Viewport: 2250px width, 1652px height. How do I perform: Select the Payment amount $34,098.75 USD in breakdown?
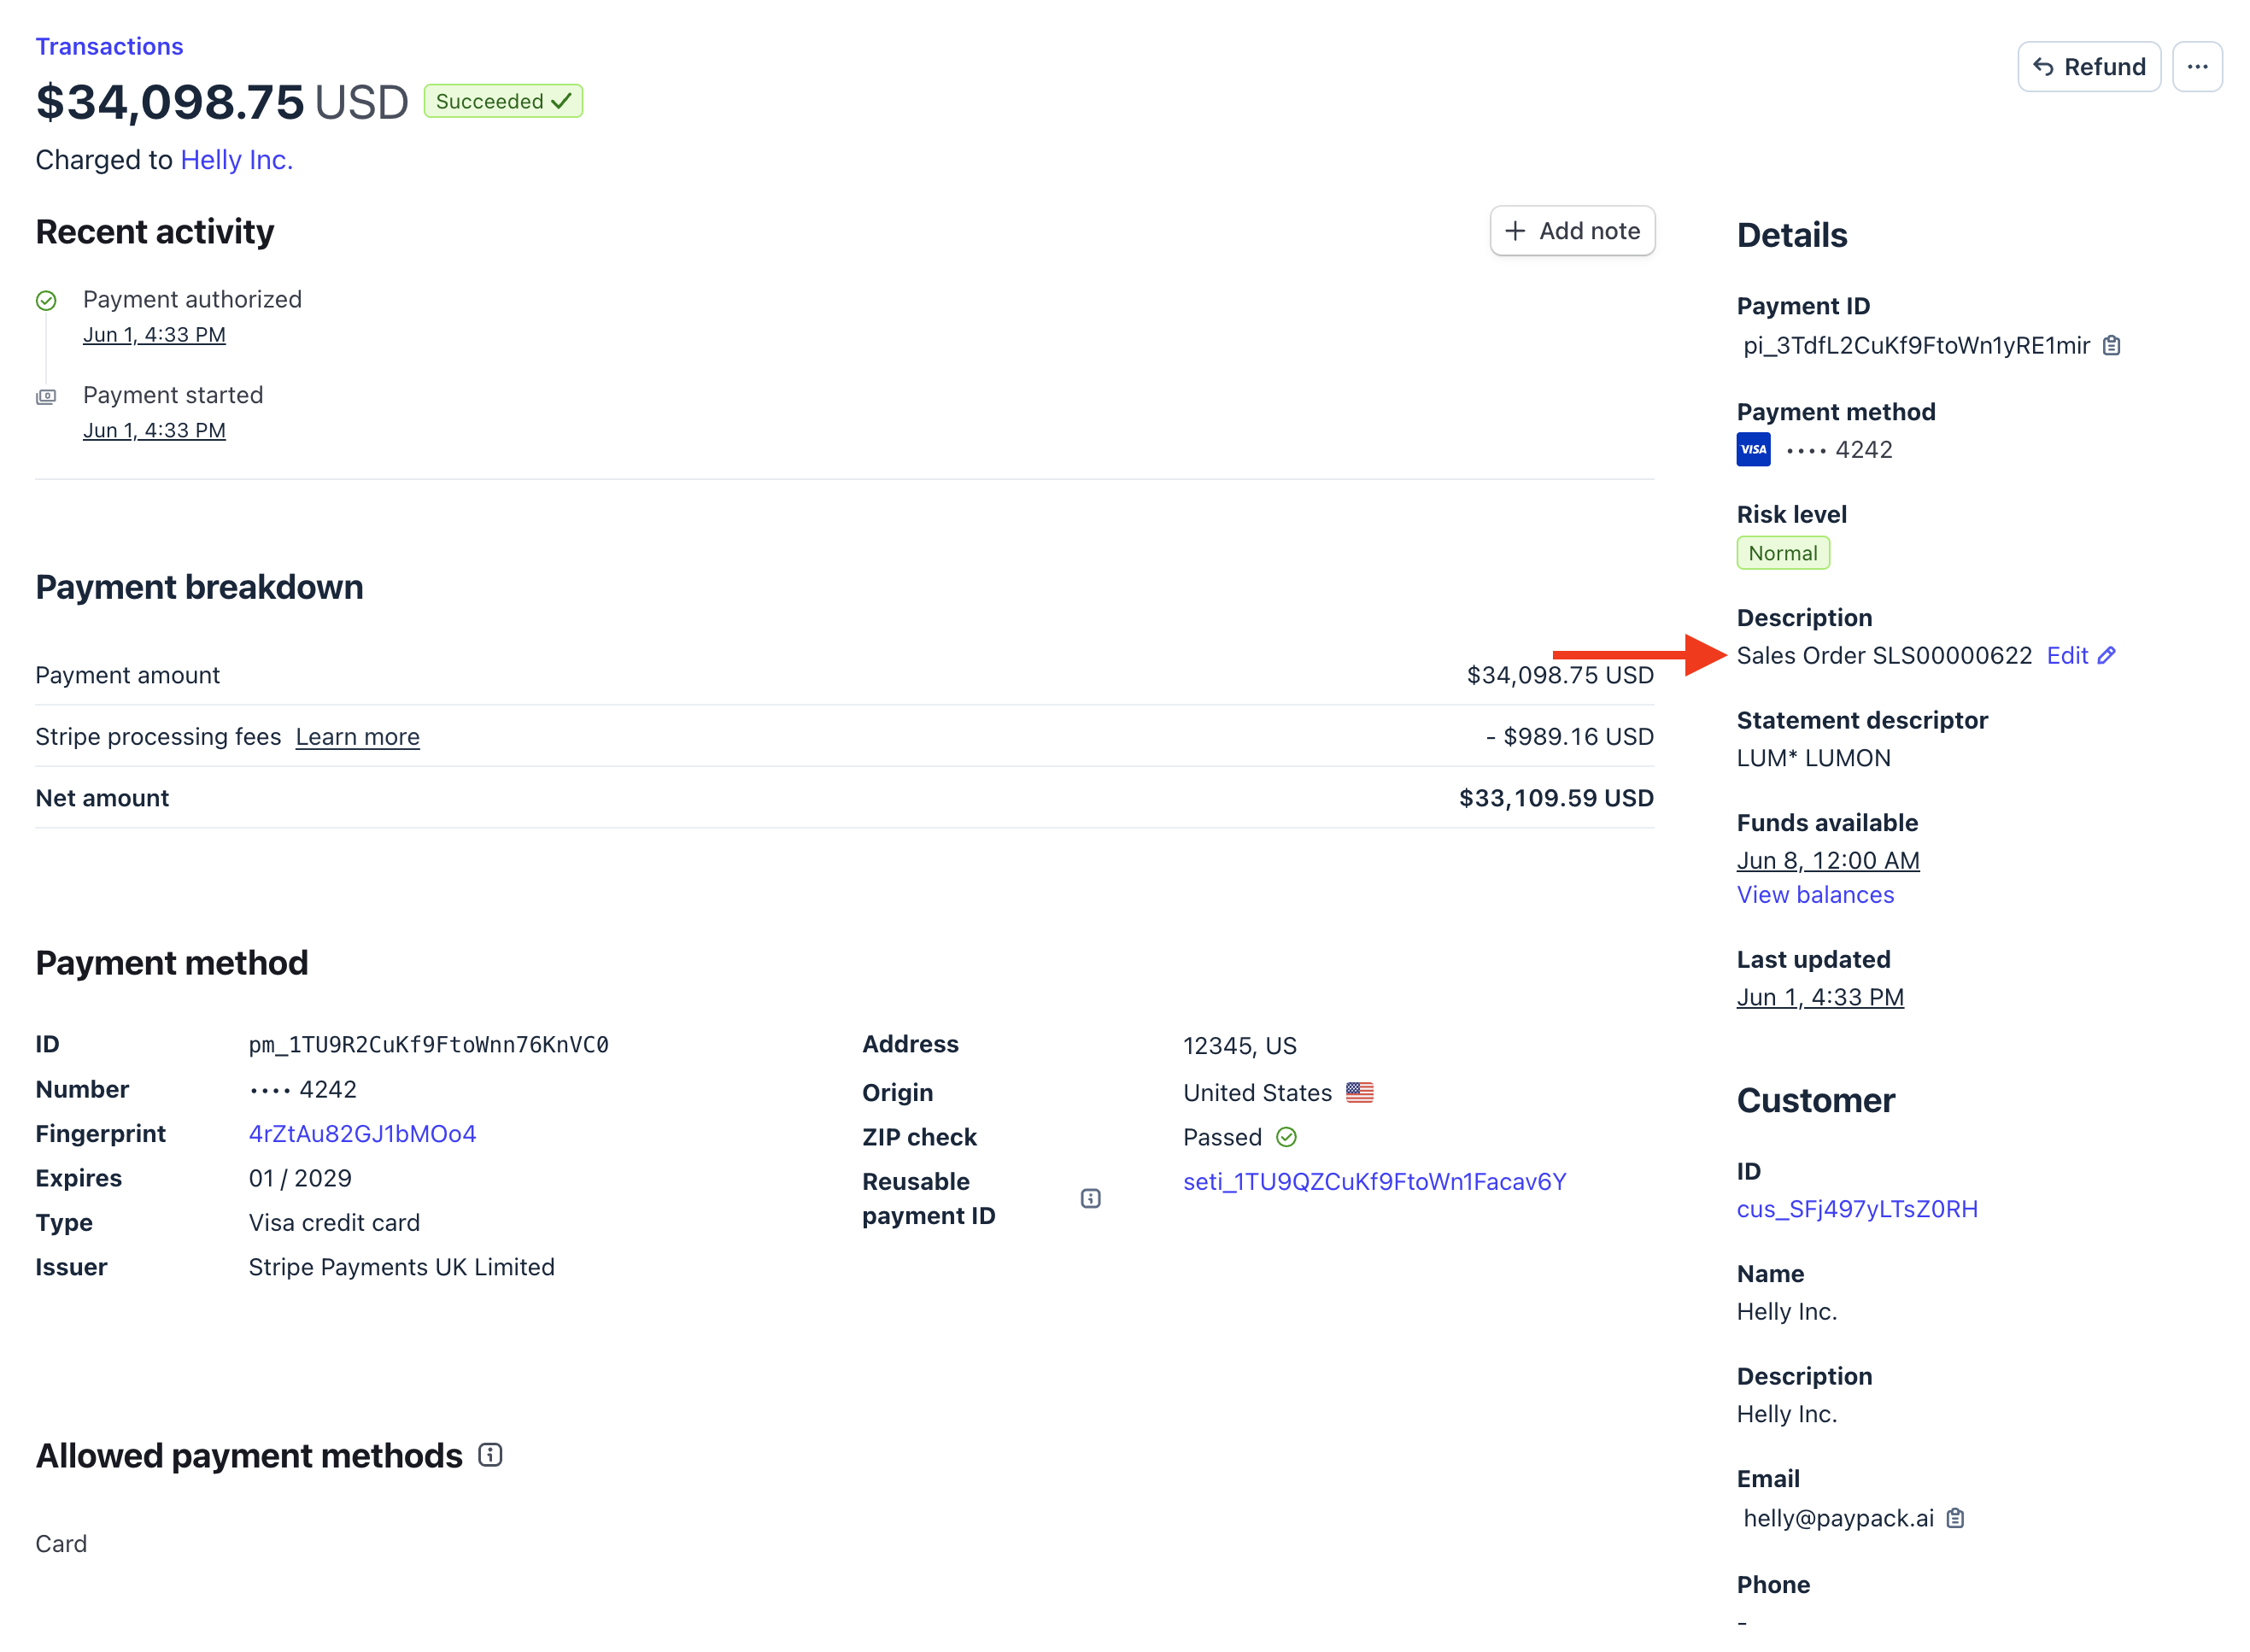point(1559,675)
